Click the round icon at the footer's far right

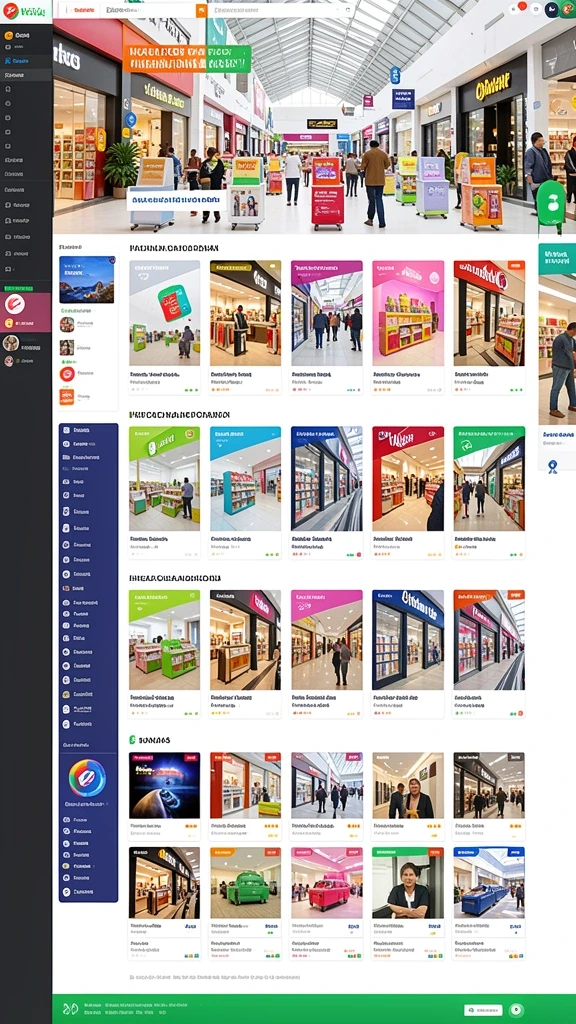tap(516, 1010)
